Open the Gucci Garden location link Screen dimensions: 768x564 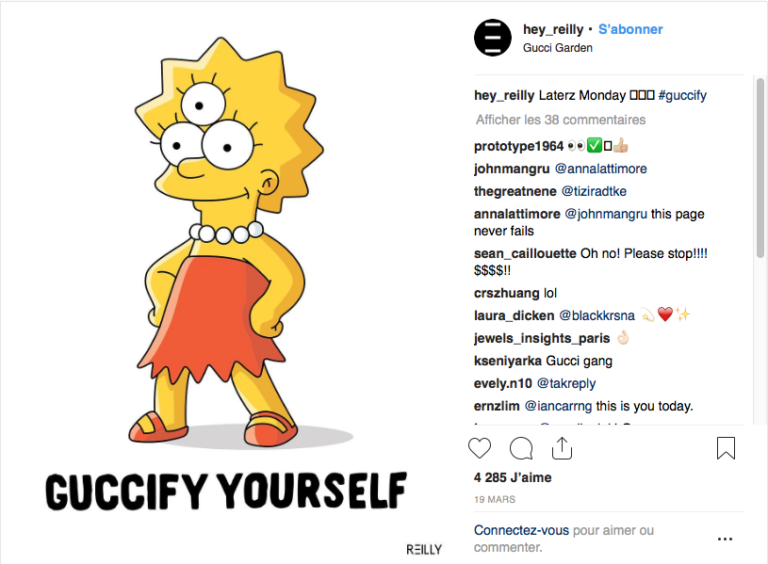coord(557,48)
